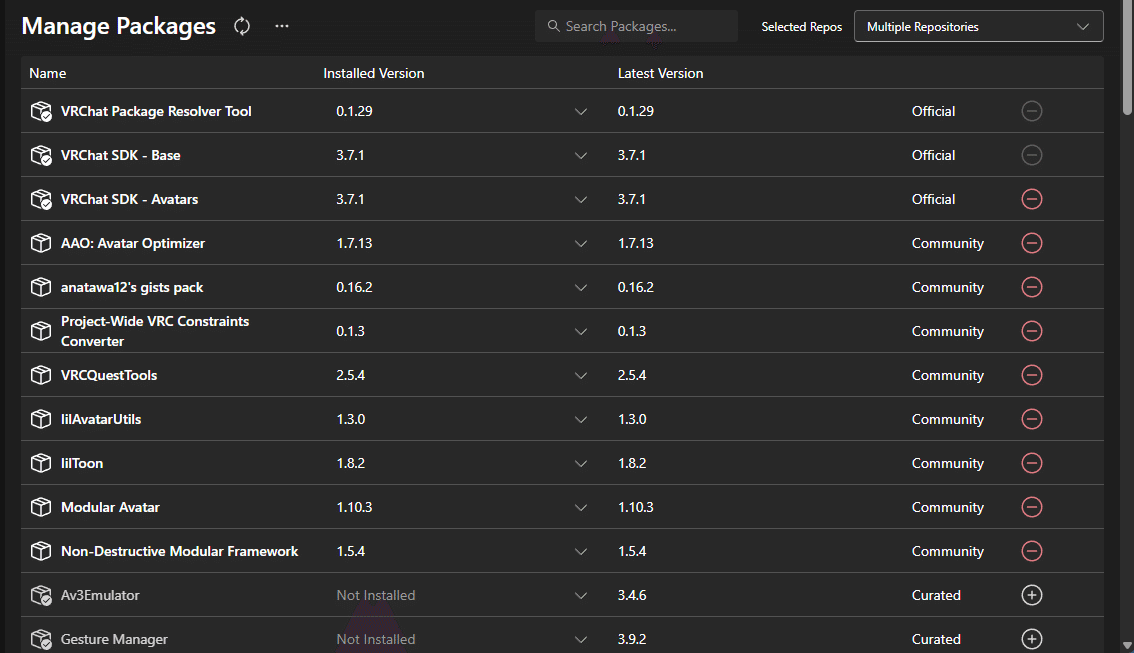Open the three-dots more options menu
The image size is (1134, 653).
282,26
